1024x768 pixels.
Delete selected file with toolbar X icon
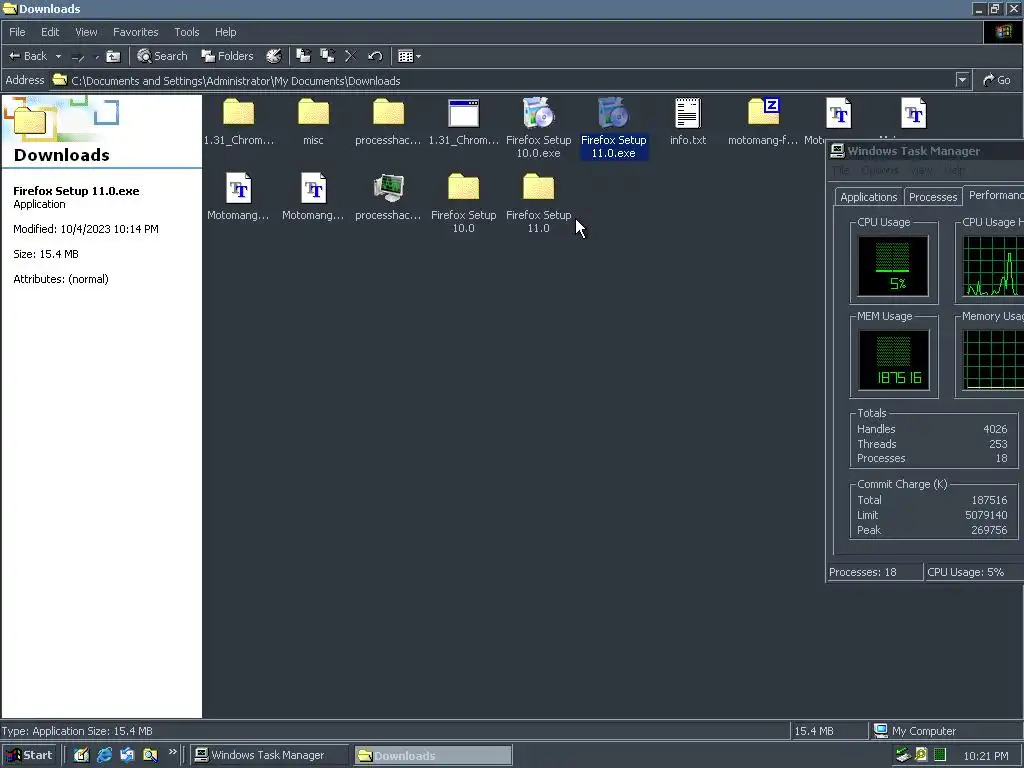(351, 56)
